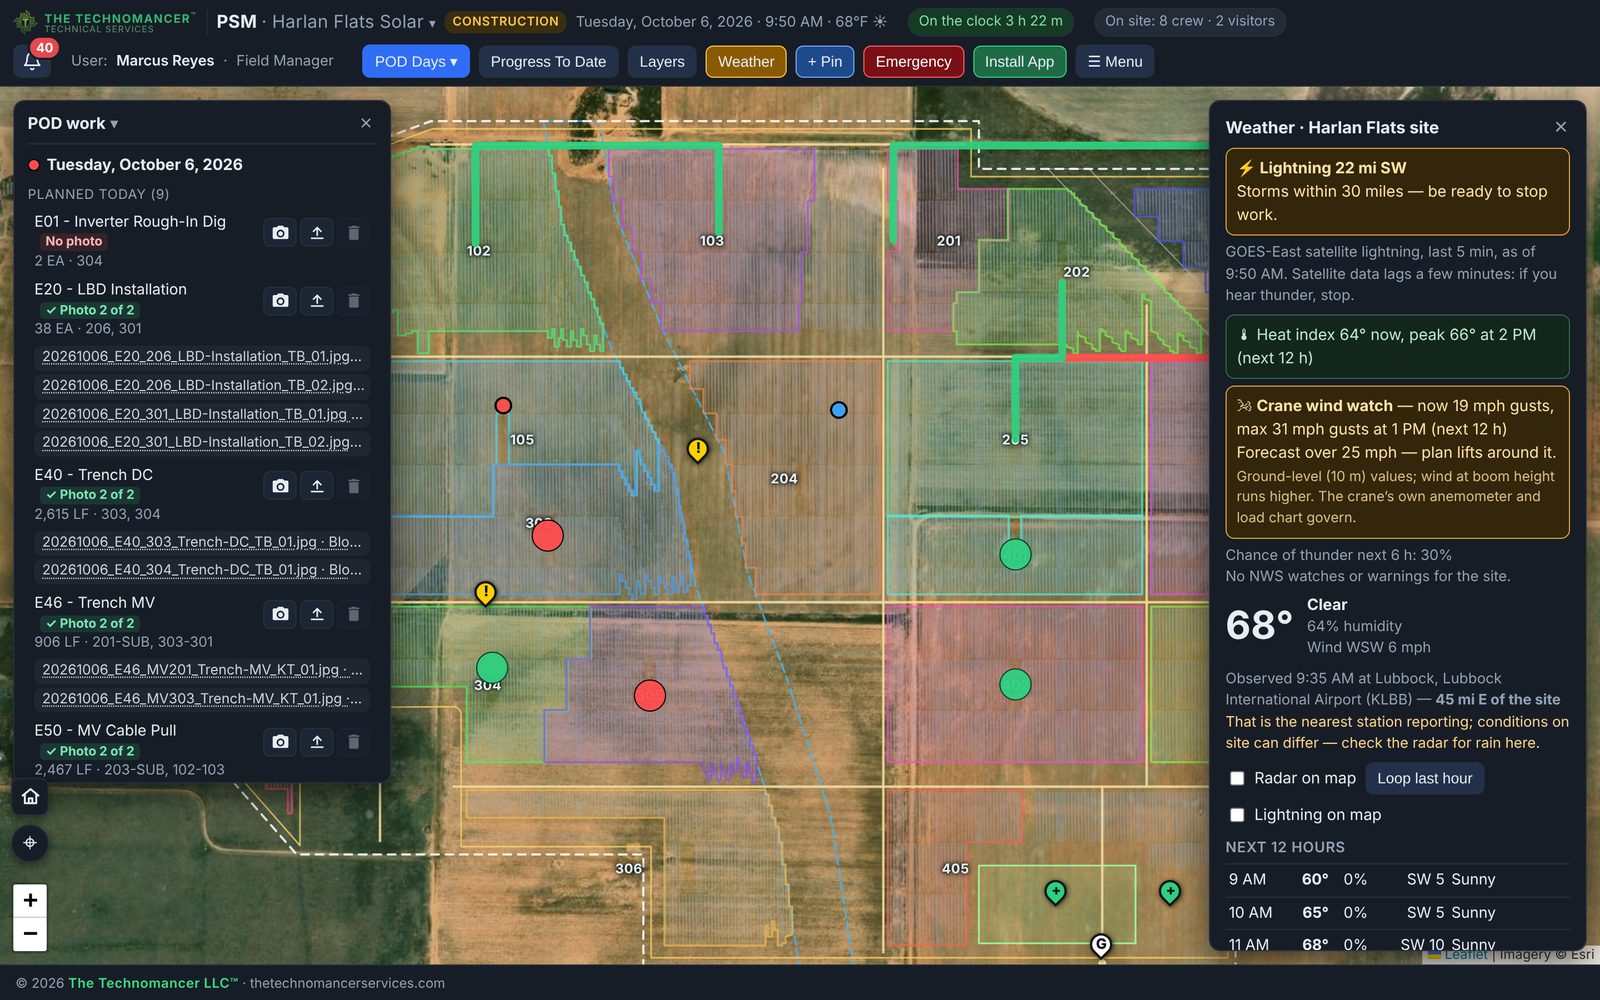Click the yellow warning pin near block 204
Image resolution: width=1600 pixels, height=1000 pixels.
[697, 450]
